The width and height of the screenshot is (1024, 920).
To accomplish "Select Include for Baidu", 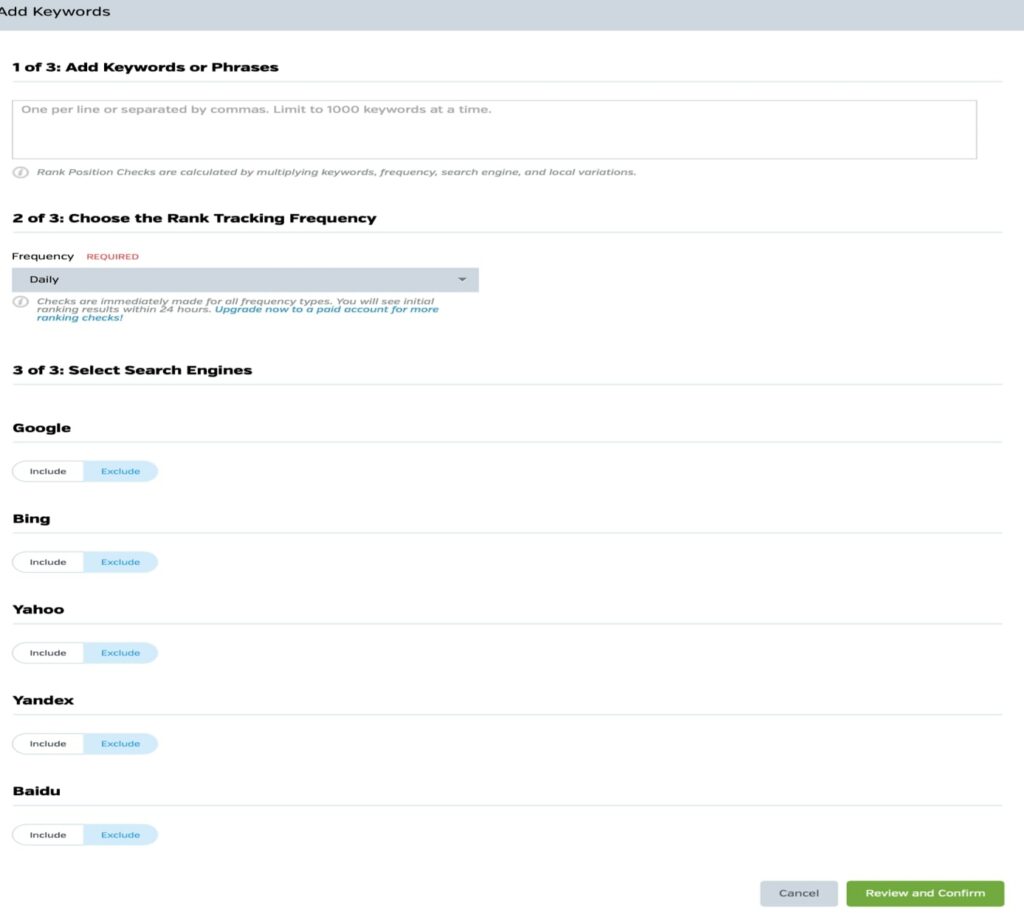I will 48,835.
